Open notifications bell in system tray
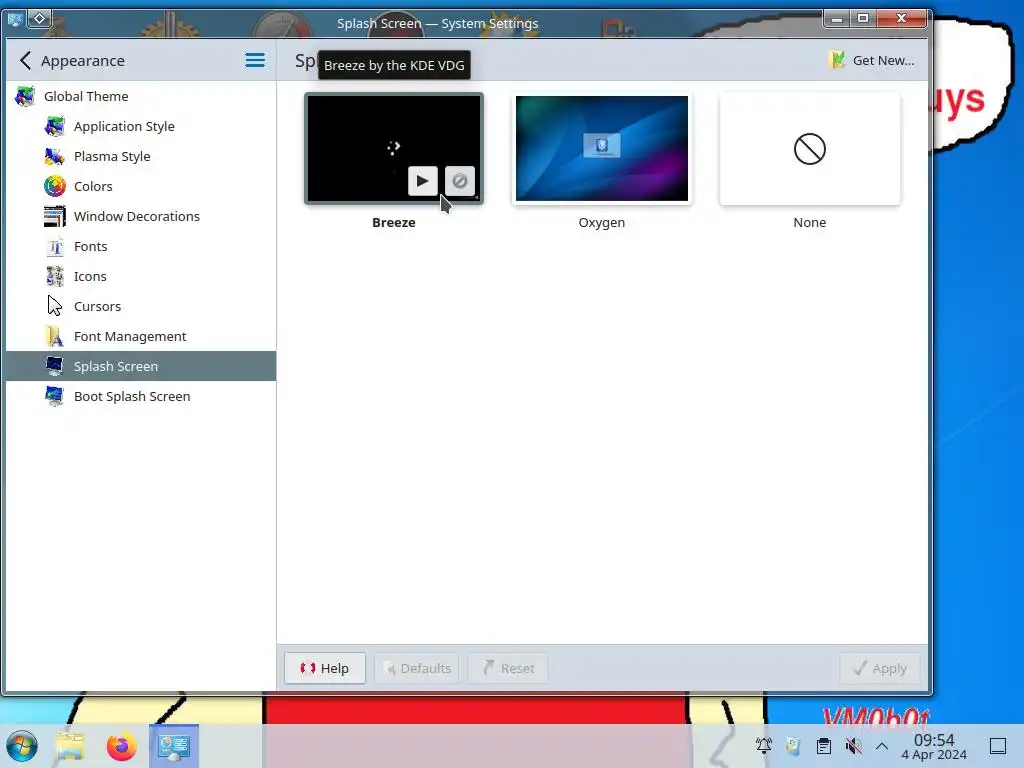Viewport: 1024px width, 768px height. tap(763, 746)
